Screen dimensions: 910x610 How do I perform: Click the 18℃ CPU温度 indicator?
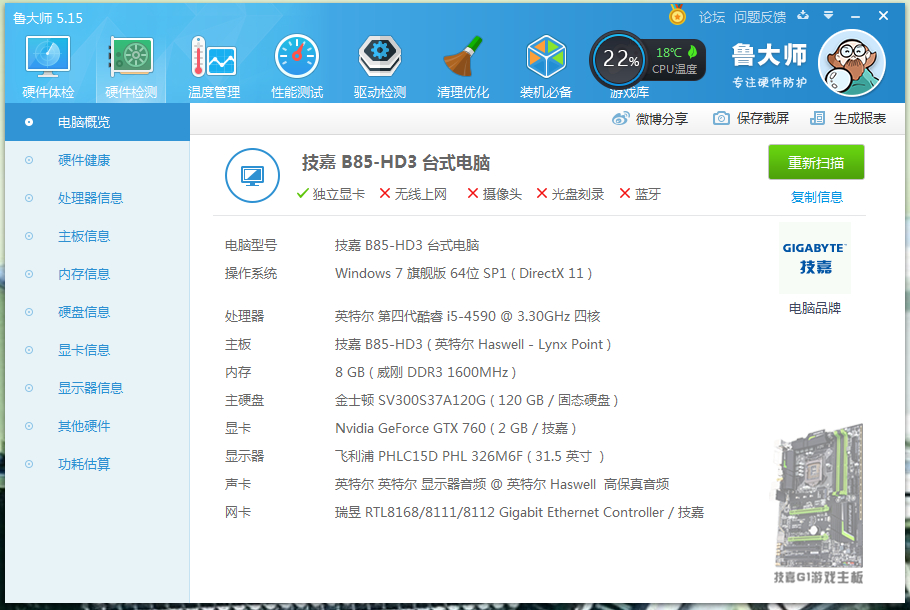tap(675, 60)
